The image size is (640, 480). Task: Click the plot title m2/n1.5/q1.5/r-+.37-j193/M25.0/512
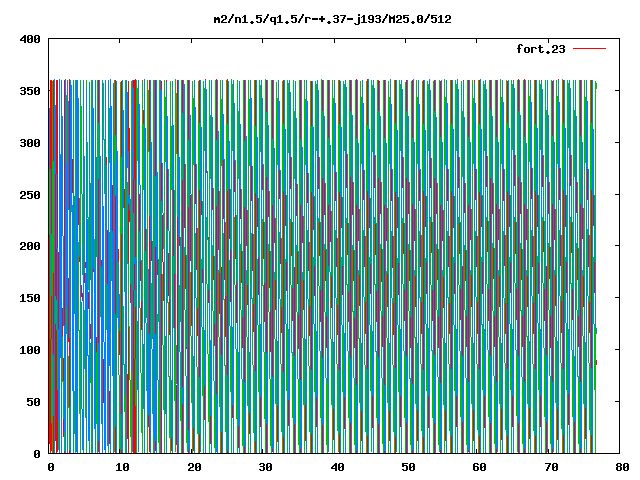[x=333, y=20]
